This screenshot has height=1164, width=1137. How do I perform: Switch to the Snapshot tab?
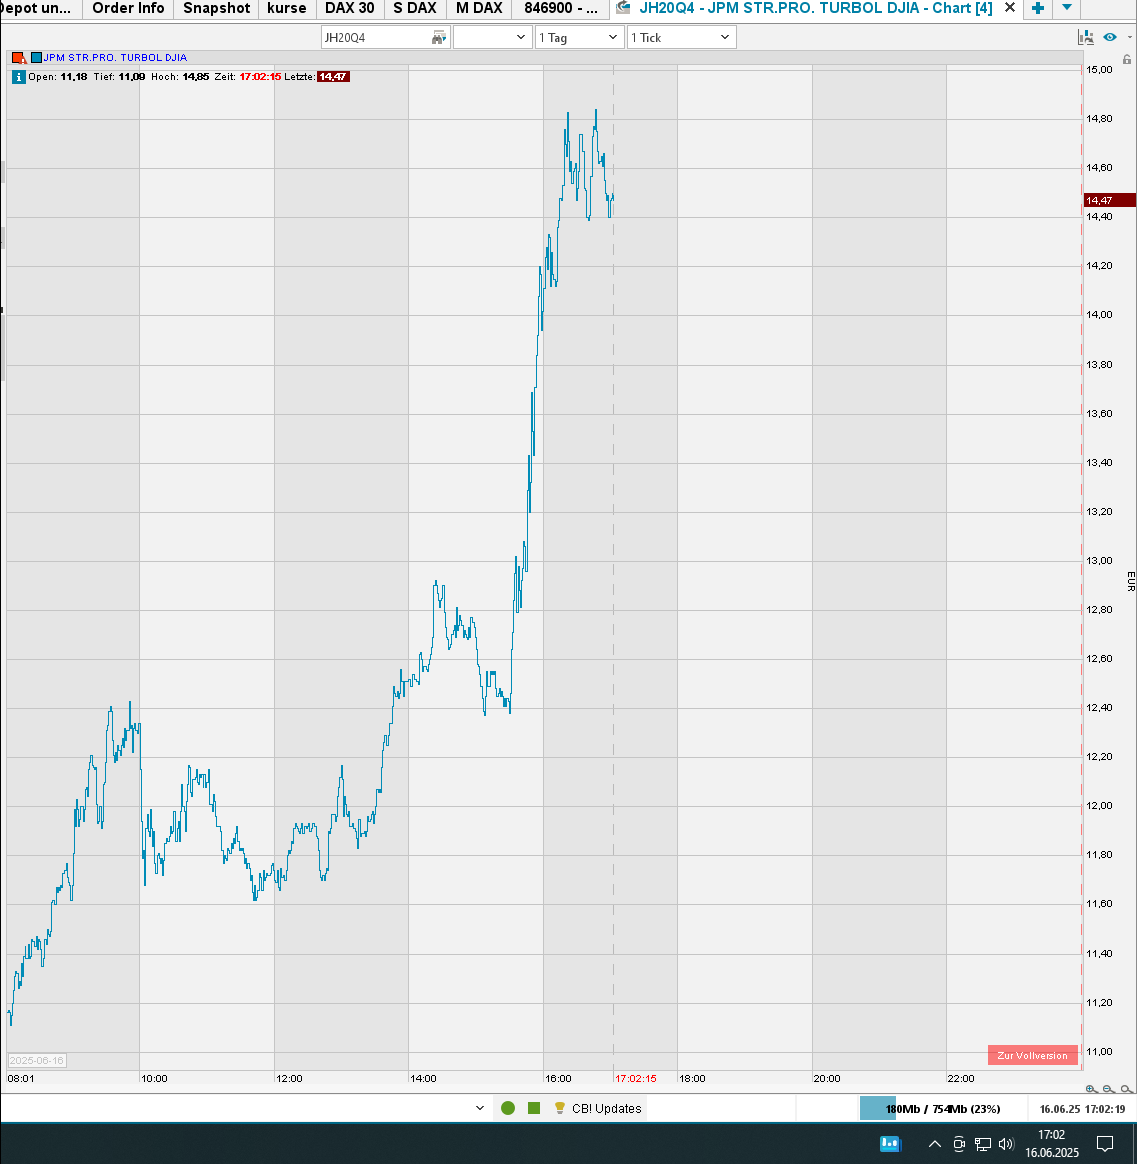point(217,8)
